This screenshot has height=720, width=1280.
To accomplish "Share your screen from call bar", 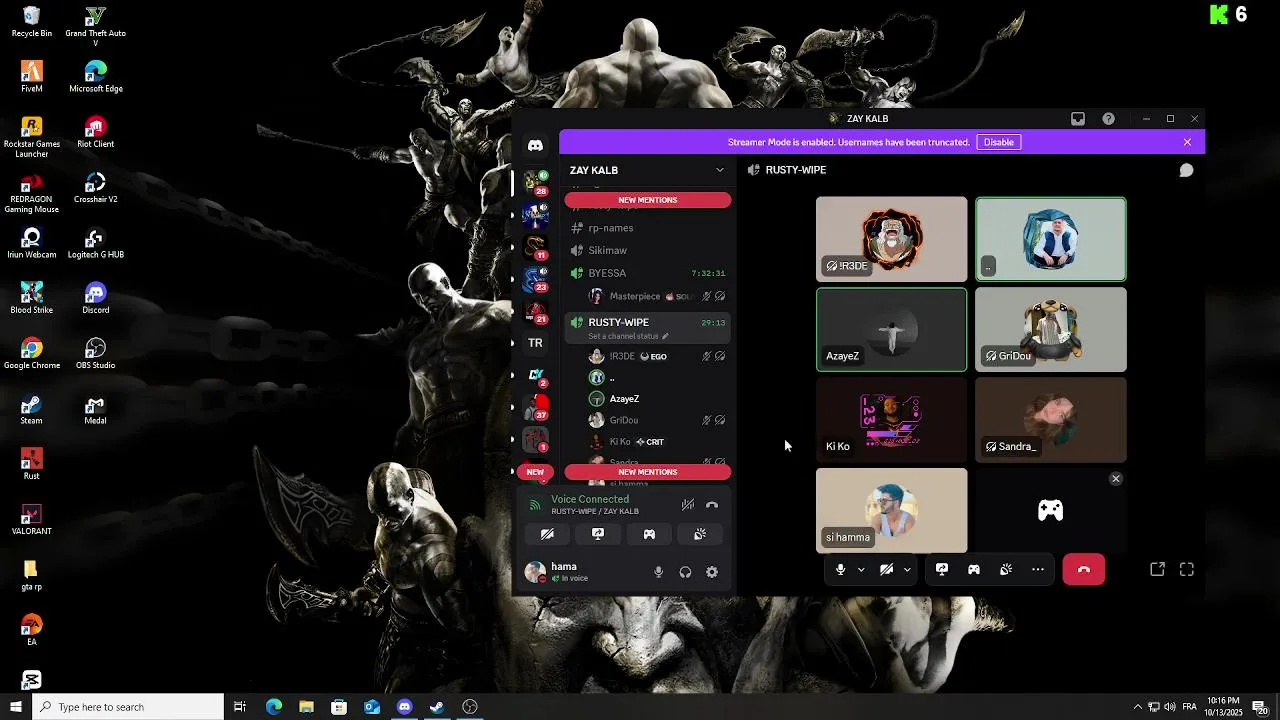I will pos(942,569).
